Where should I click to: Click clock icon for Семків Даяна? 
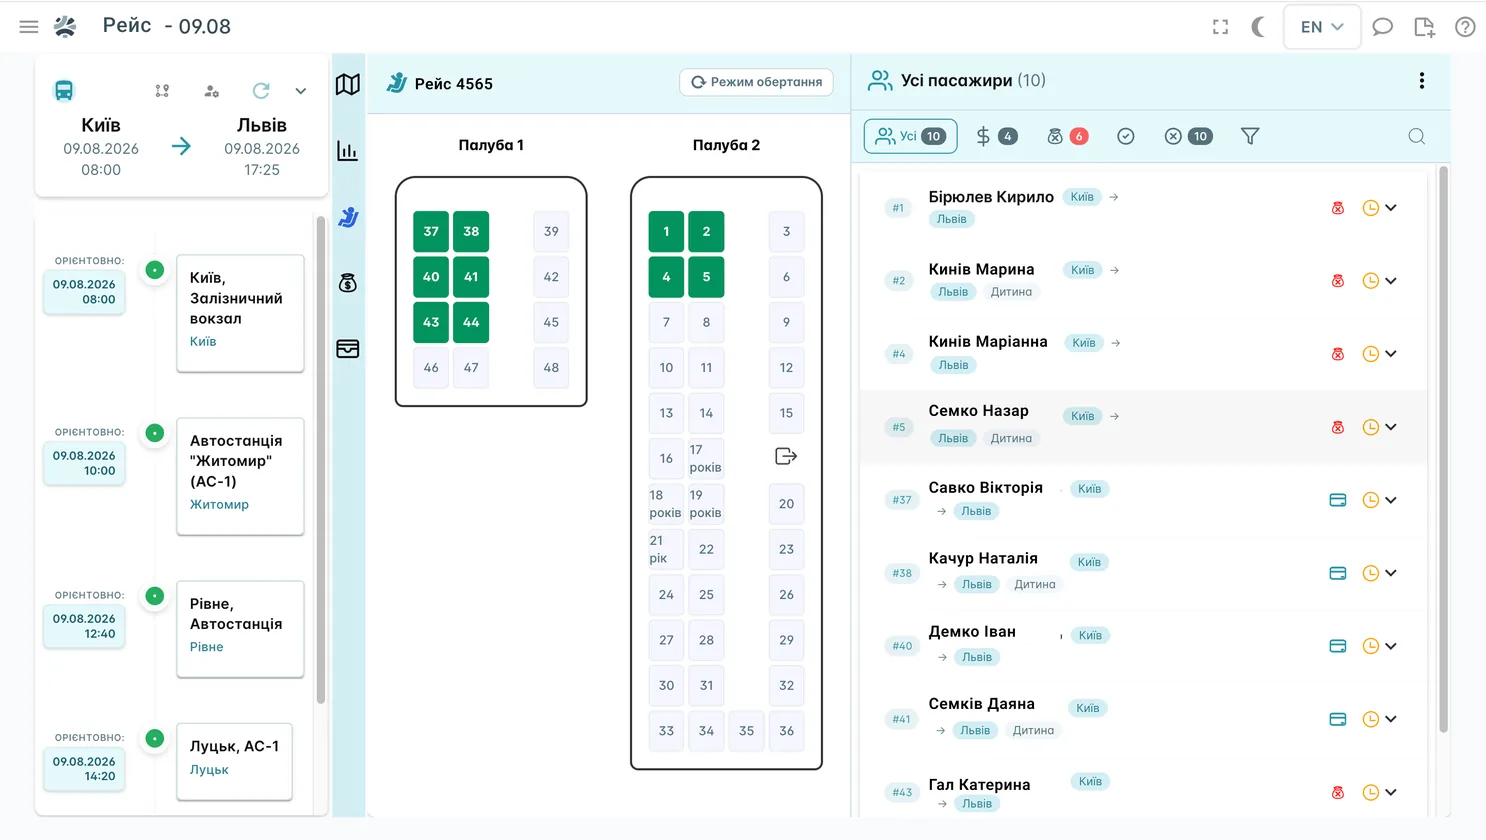pyautogui.click(x=1371, y=719)
